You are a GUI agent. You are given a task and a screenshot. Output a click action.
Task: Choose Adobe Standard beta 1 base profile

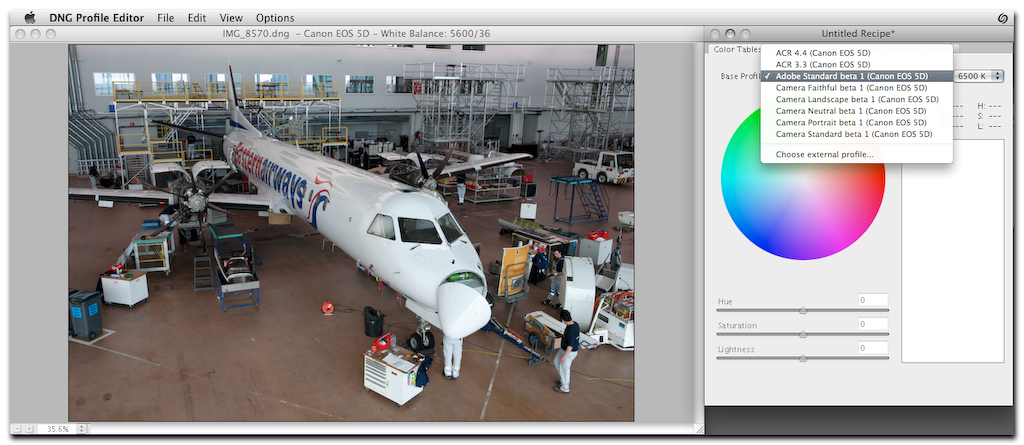856,76
